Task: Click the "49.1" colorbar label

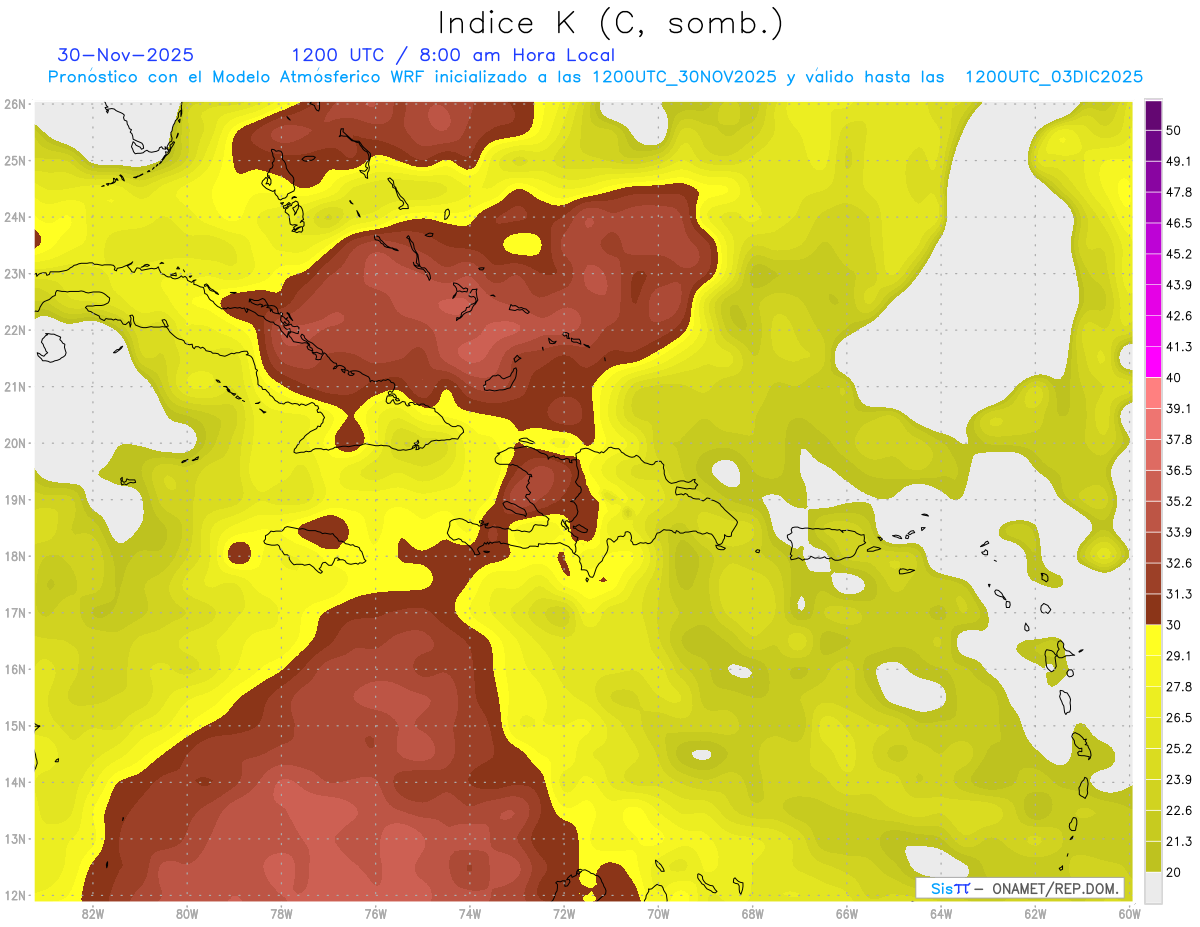Action: (x=1179, y=161)
